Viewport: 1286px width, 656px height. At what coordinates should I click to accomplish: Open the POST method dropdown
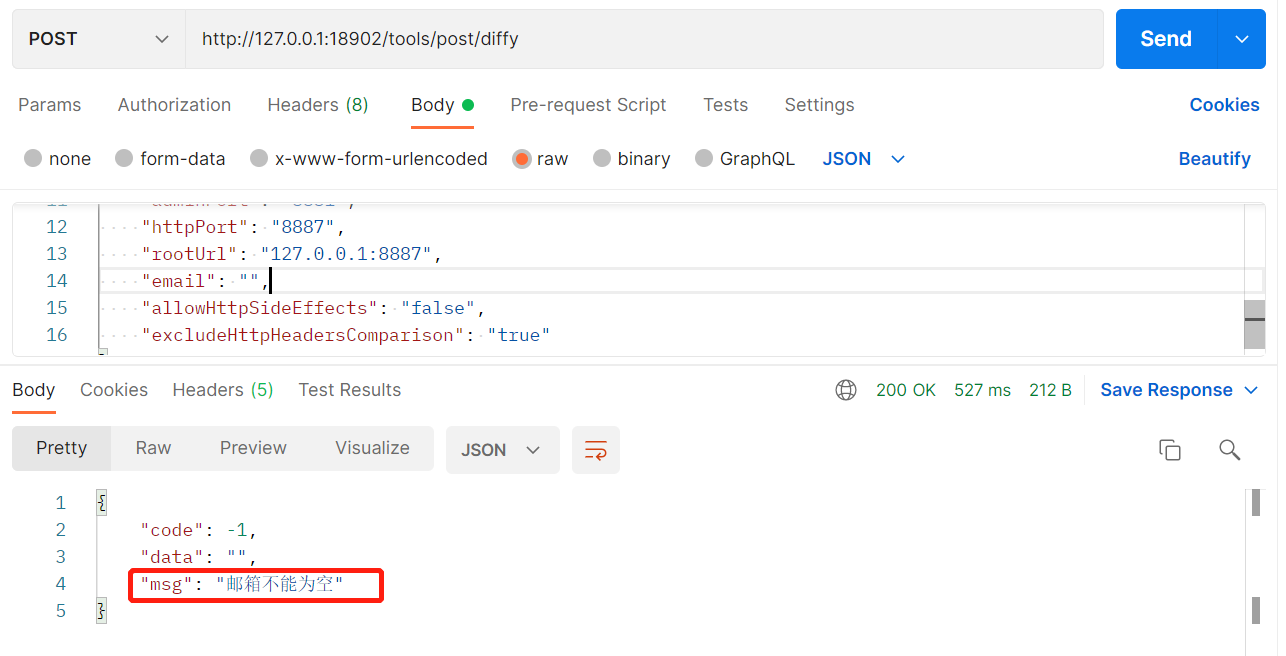(x=99, y=39)
